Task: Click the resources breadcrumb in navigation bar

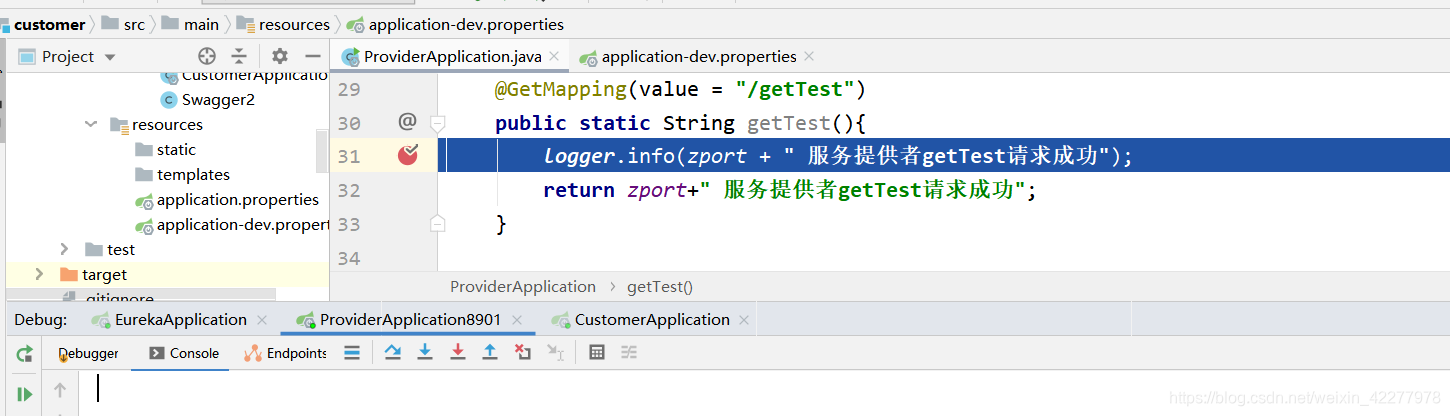Action: pos(283,24)
